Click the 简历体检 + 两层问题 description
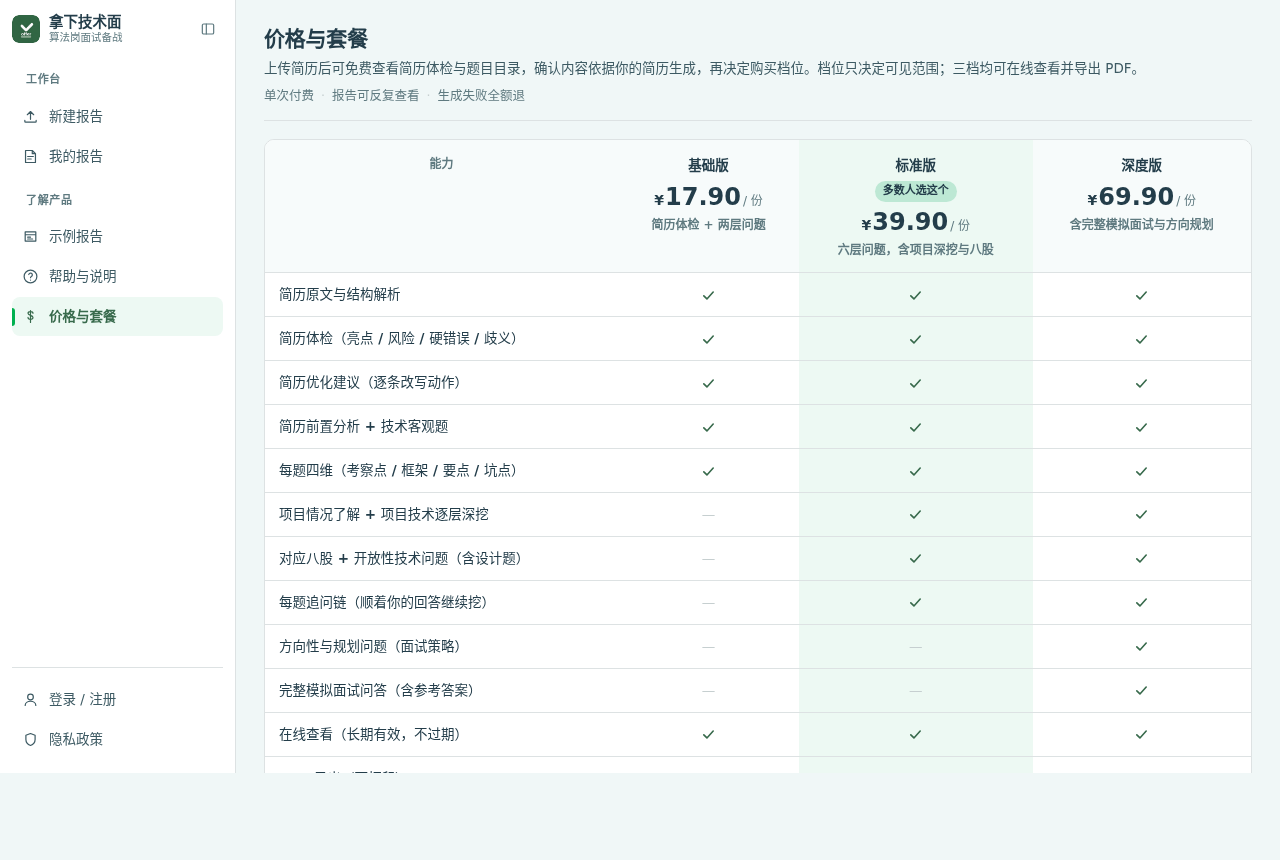This screenshot has width=1280, height=860. click(708, 225)
